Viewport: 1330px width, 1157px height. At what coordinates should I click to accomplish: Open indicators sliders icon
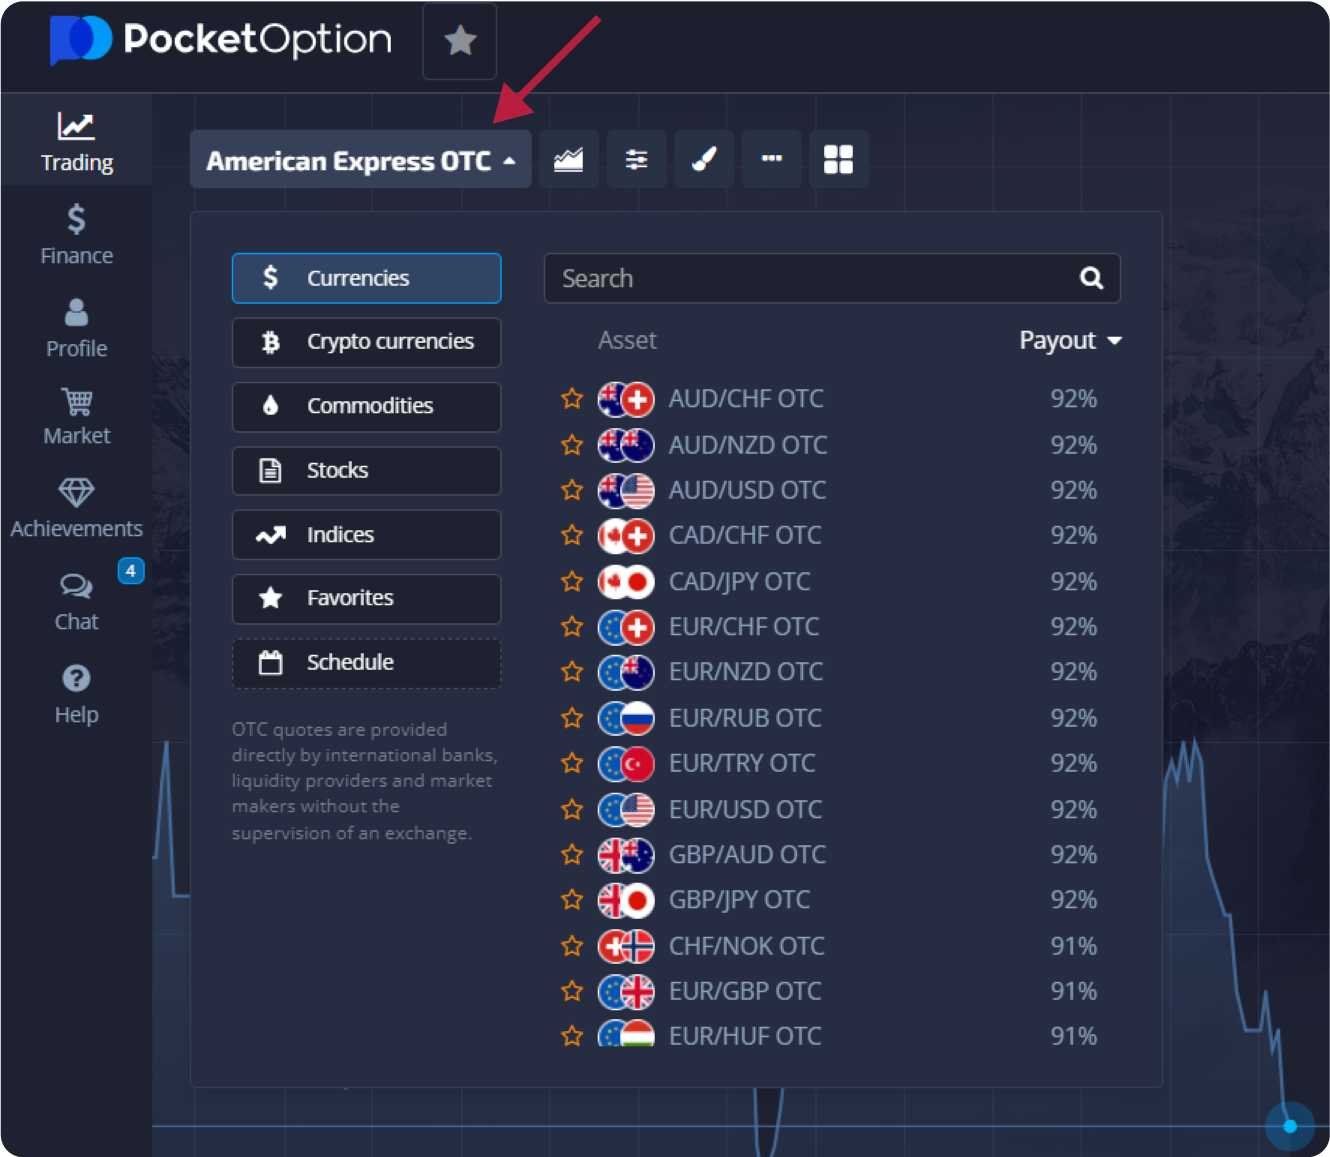636,159
